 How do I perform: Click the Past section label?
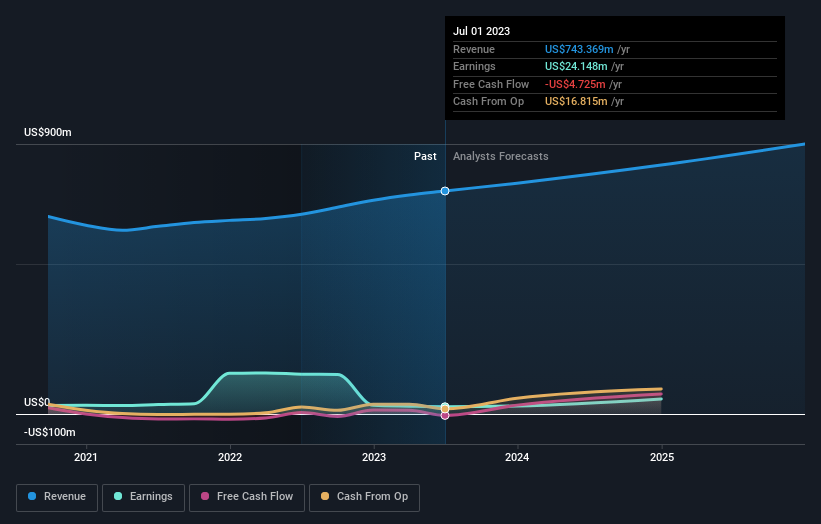[x=425, y=157]
